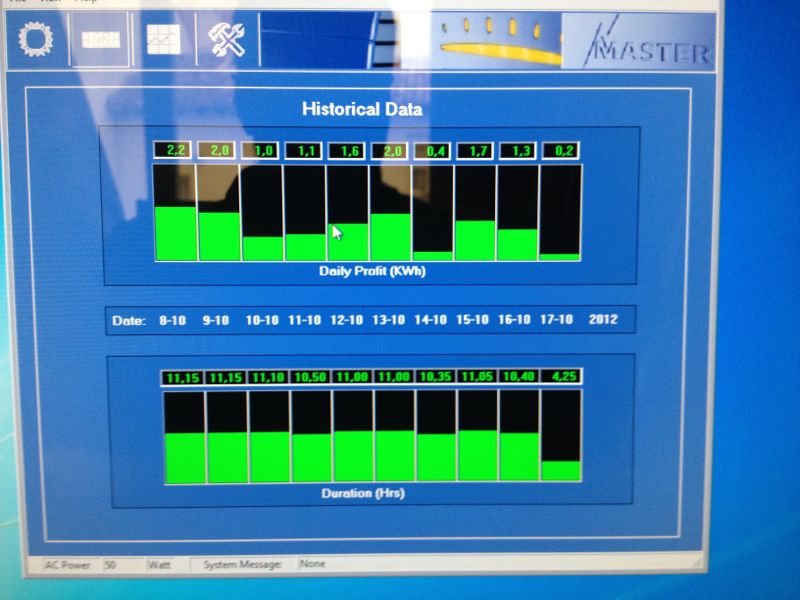Select the 14-10 date label
The image size is (800, 600).
point(430,320)
